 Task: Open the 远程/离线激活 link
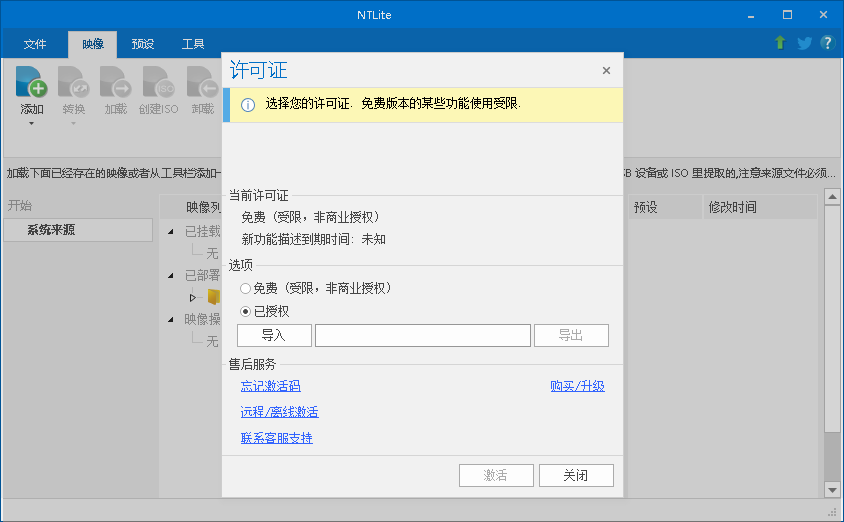[x=279, y=412]
